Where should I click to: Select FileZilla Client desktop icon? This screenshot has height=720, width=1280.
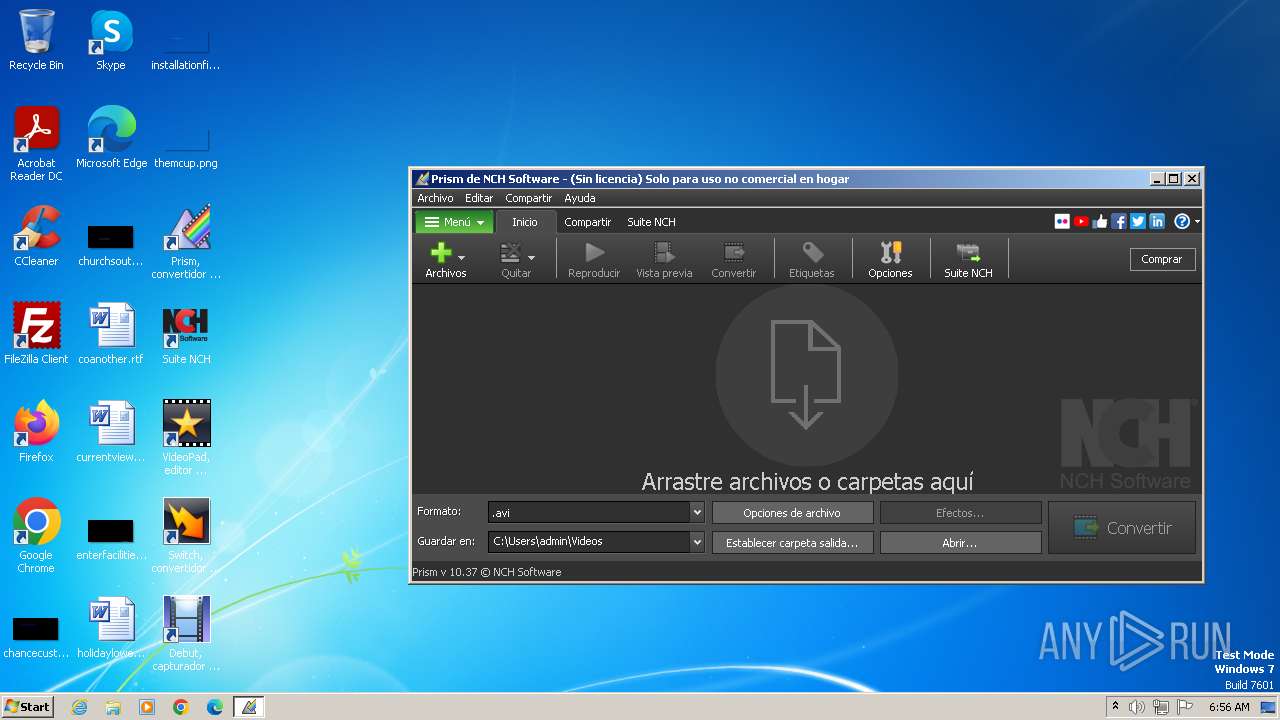click(36, 333)
